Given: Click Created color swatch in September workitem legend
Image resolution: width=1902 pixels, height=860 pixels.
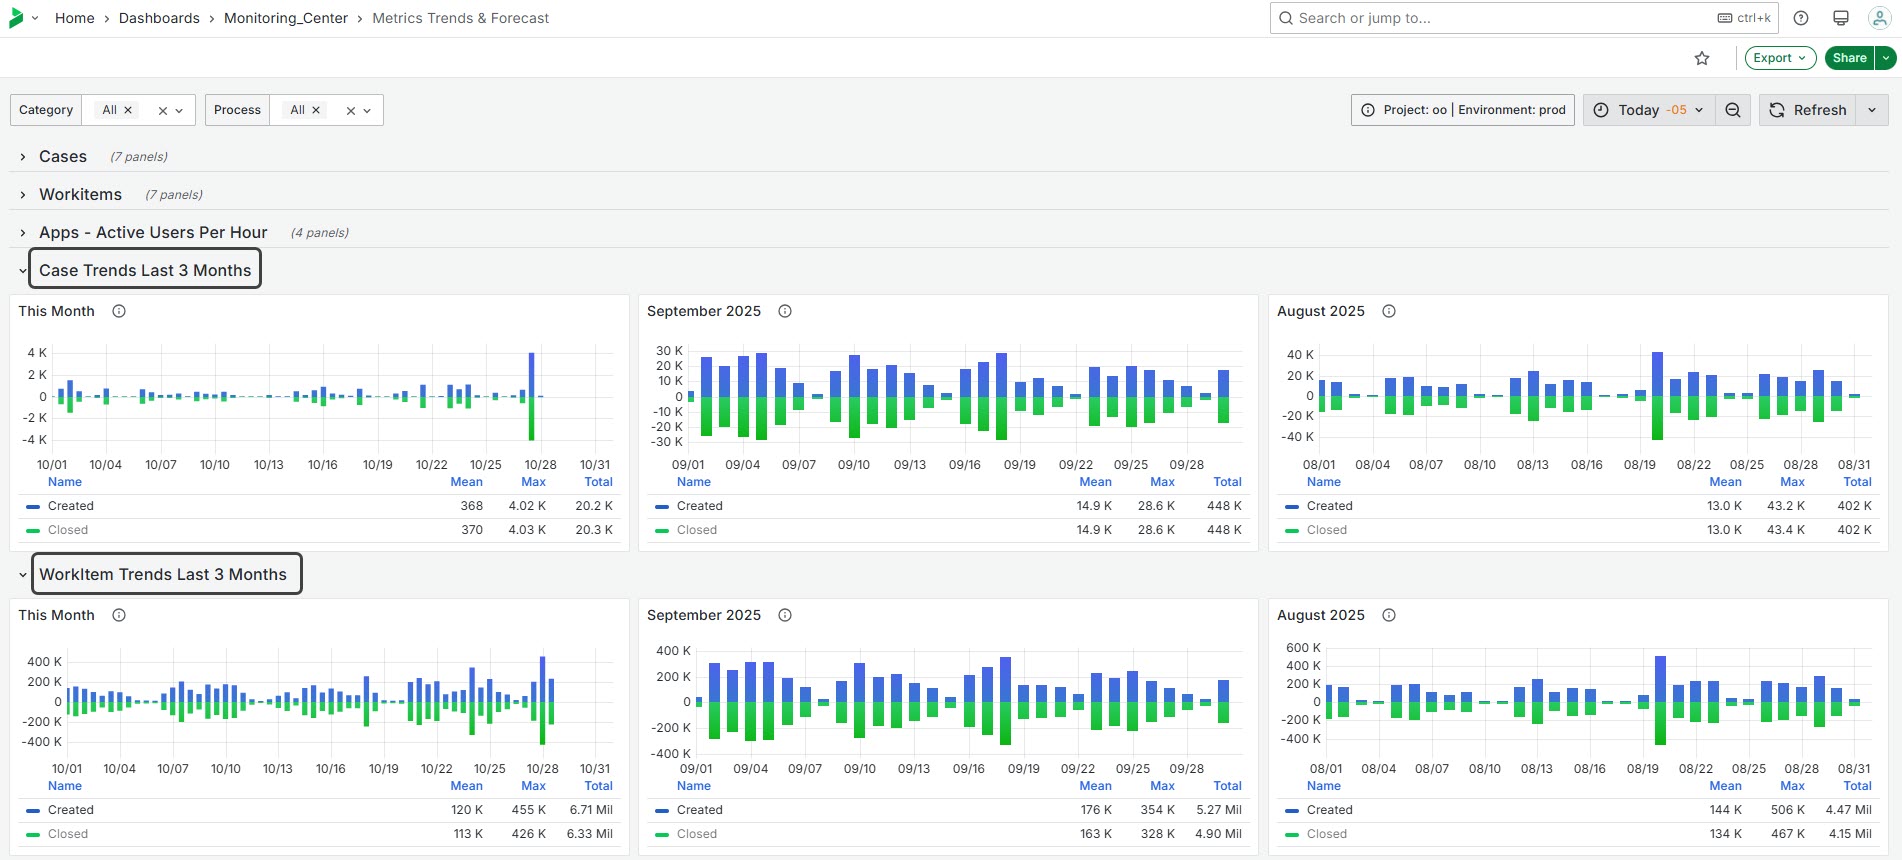Looking at the screenshot, I should coord(662,810).
